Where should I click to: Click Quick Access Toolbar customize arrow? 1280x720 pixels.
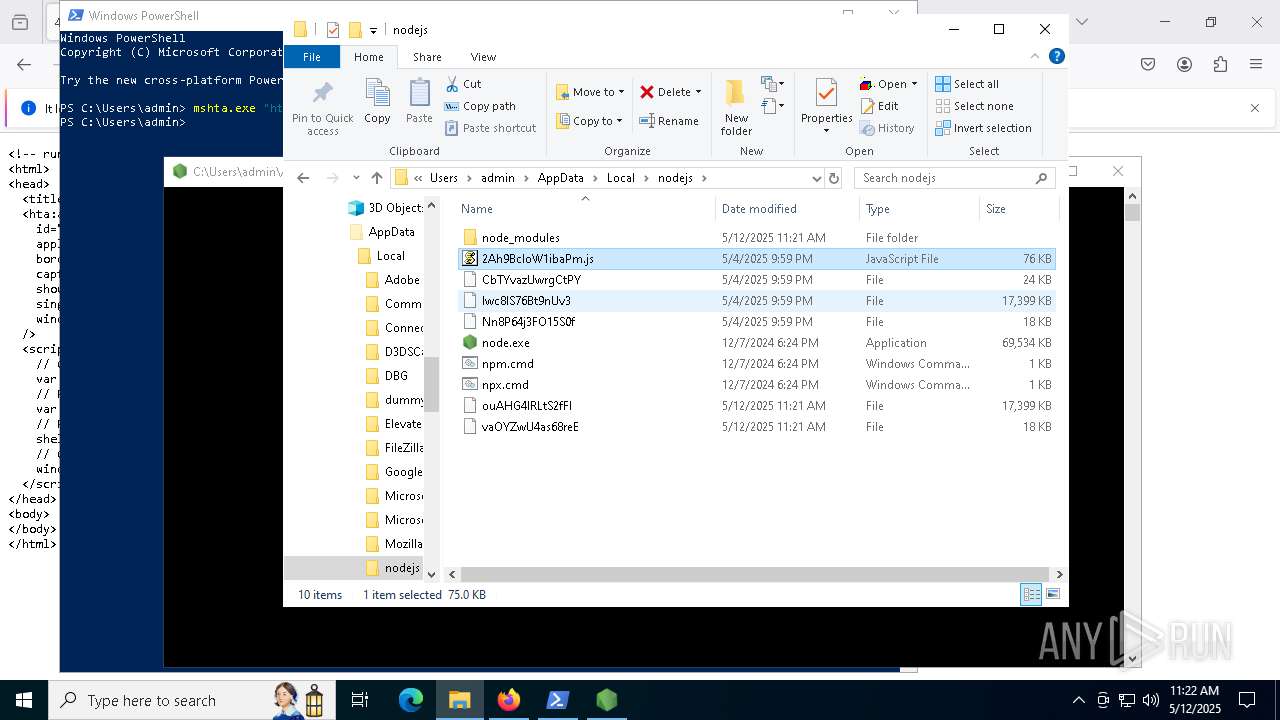pos(373,31)
